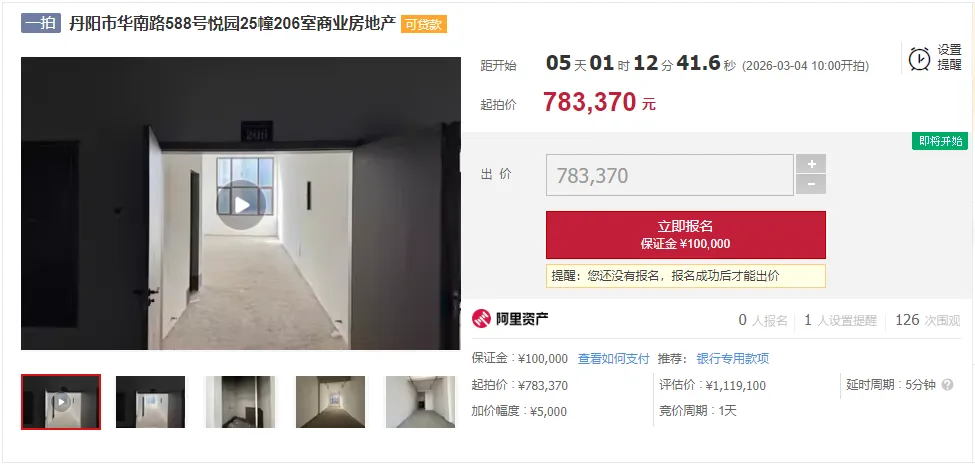The width and height of the screenshot is (975, 465).
Task: Select the first video thumbnail
Action: click(61, 402)
